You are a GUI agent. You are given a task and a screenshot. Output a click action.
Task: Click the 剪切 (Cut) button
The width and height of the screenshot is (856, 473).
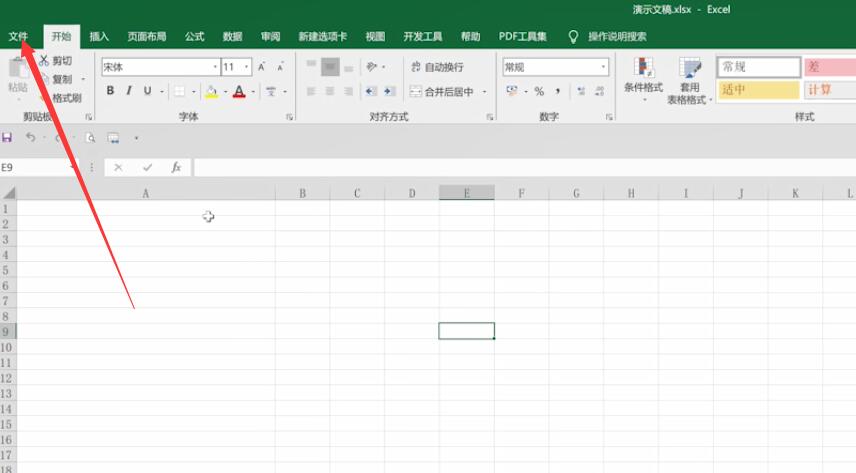coord(56,61)
